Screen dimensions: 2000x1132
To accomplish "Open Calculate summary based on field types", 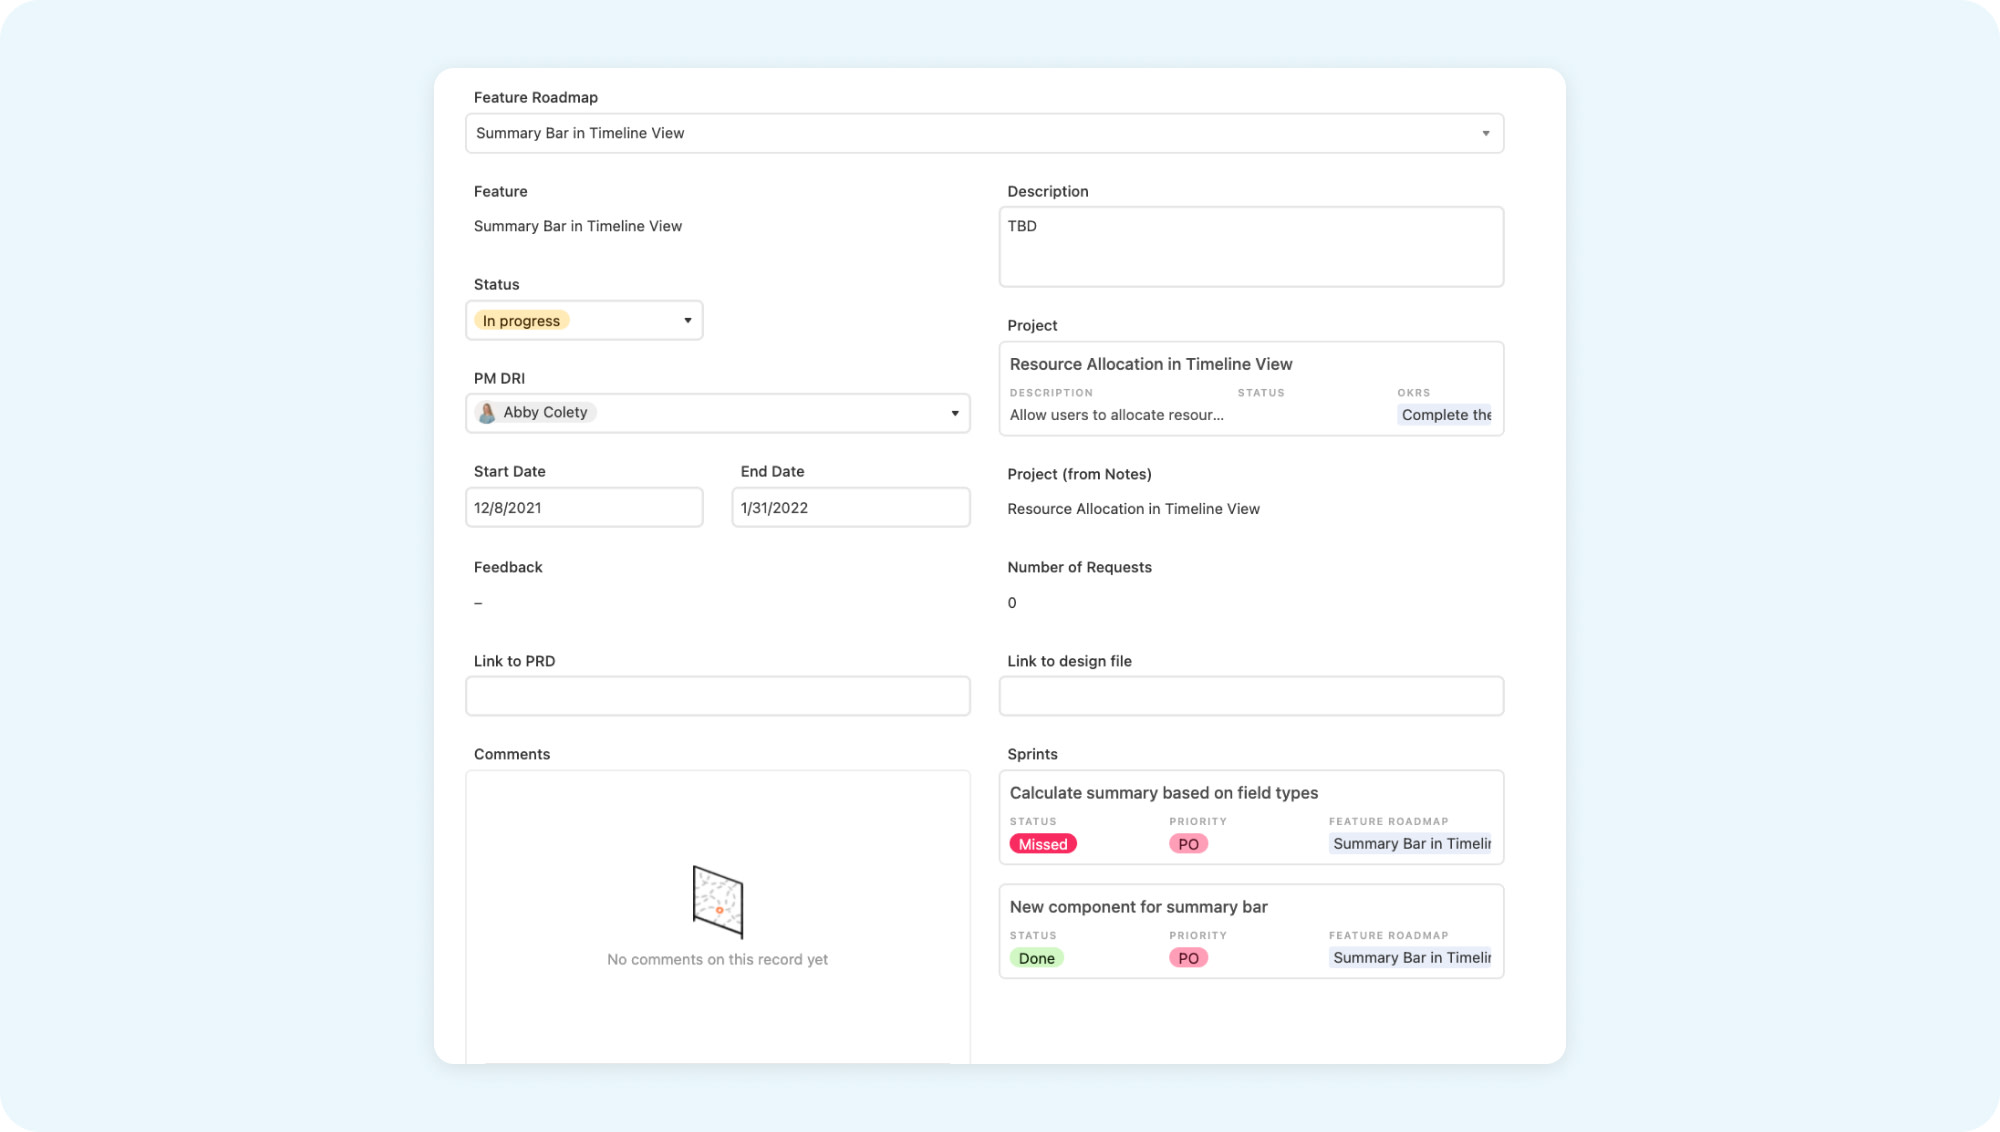I will tap(1163, 793).
